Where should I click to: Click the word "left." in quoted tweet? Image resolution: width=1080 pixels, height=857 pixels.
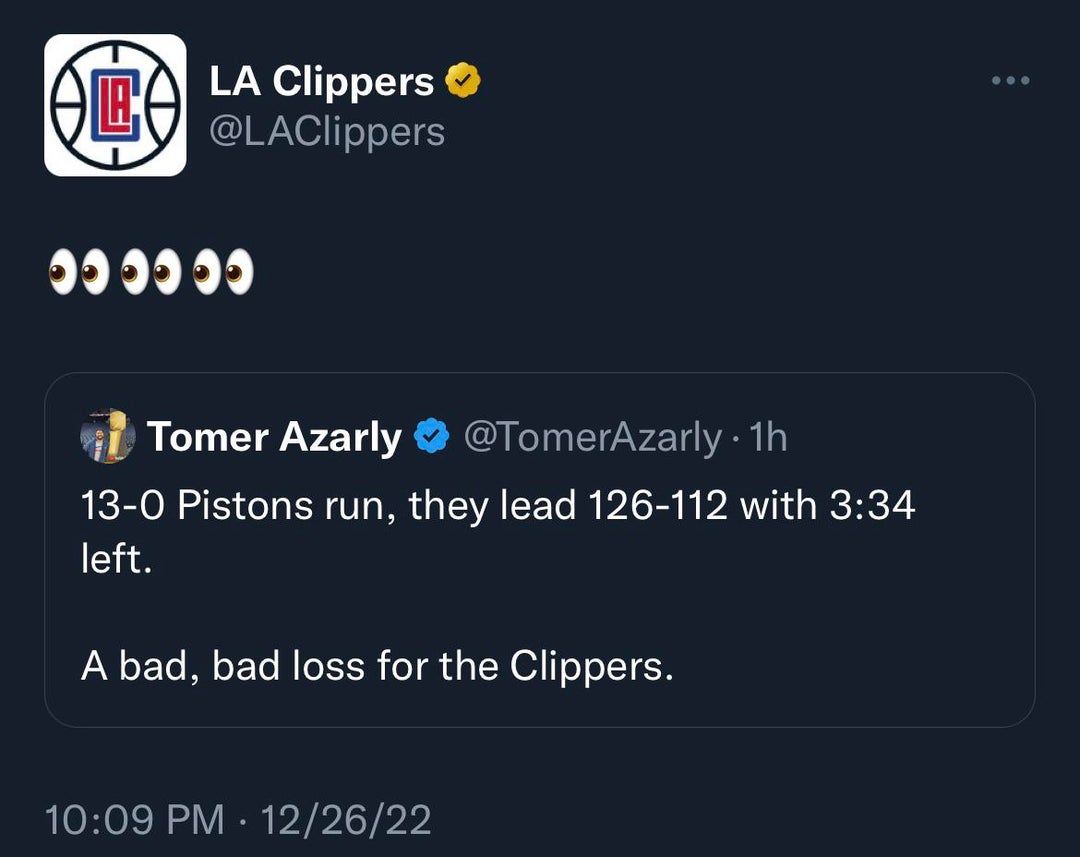[116, 559]
